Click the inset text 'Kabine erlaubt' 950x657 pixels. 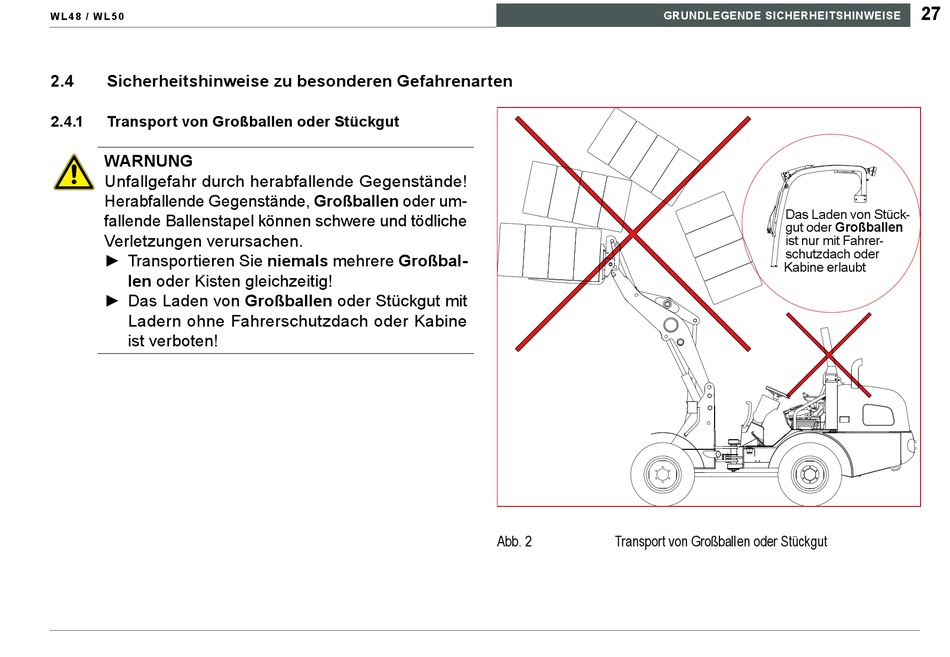825,267
